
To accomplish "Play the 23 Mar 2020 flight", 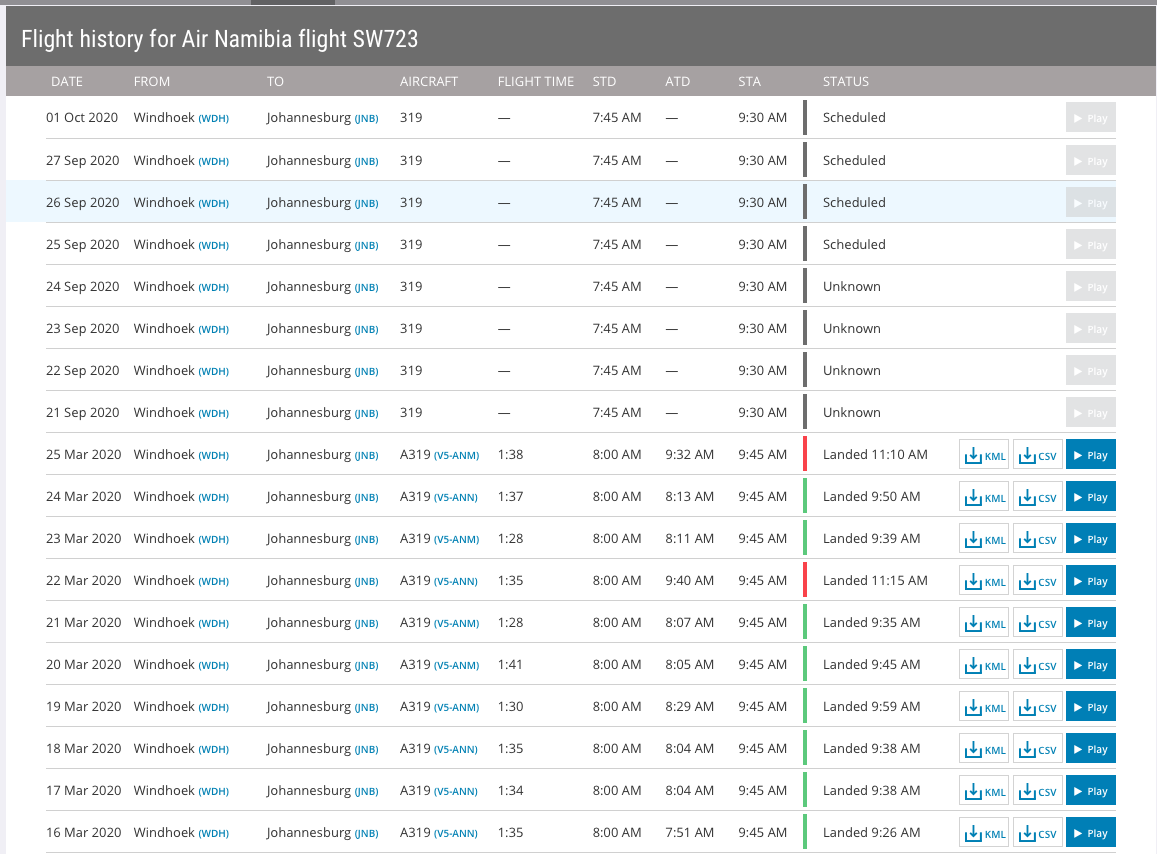I will [1091, 539].
